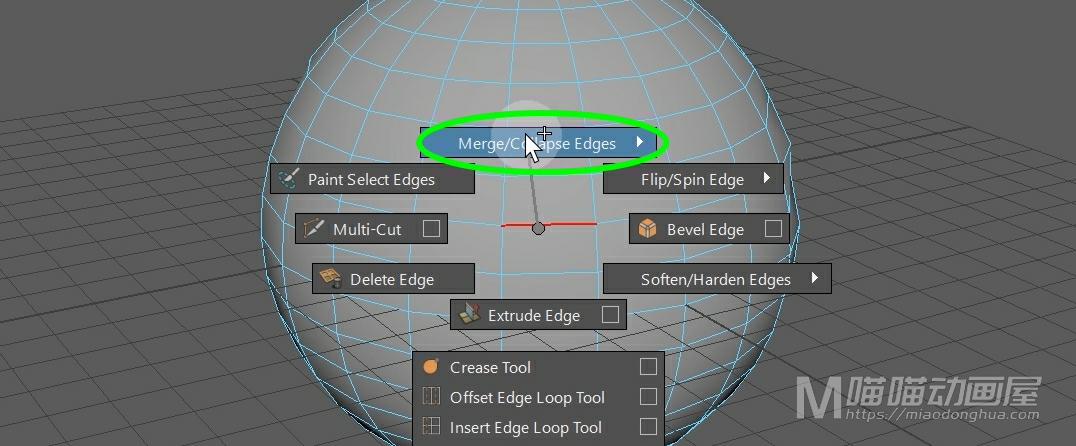Expand the Soften/Harden Edges arrow
Viewport: 1076px width, 446px height.
click(x=815, y=278)
